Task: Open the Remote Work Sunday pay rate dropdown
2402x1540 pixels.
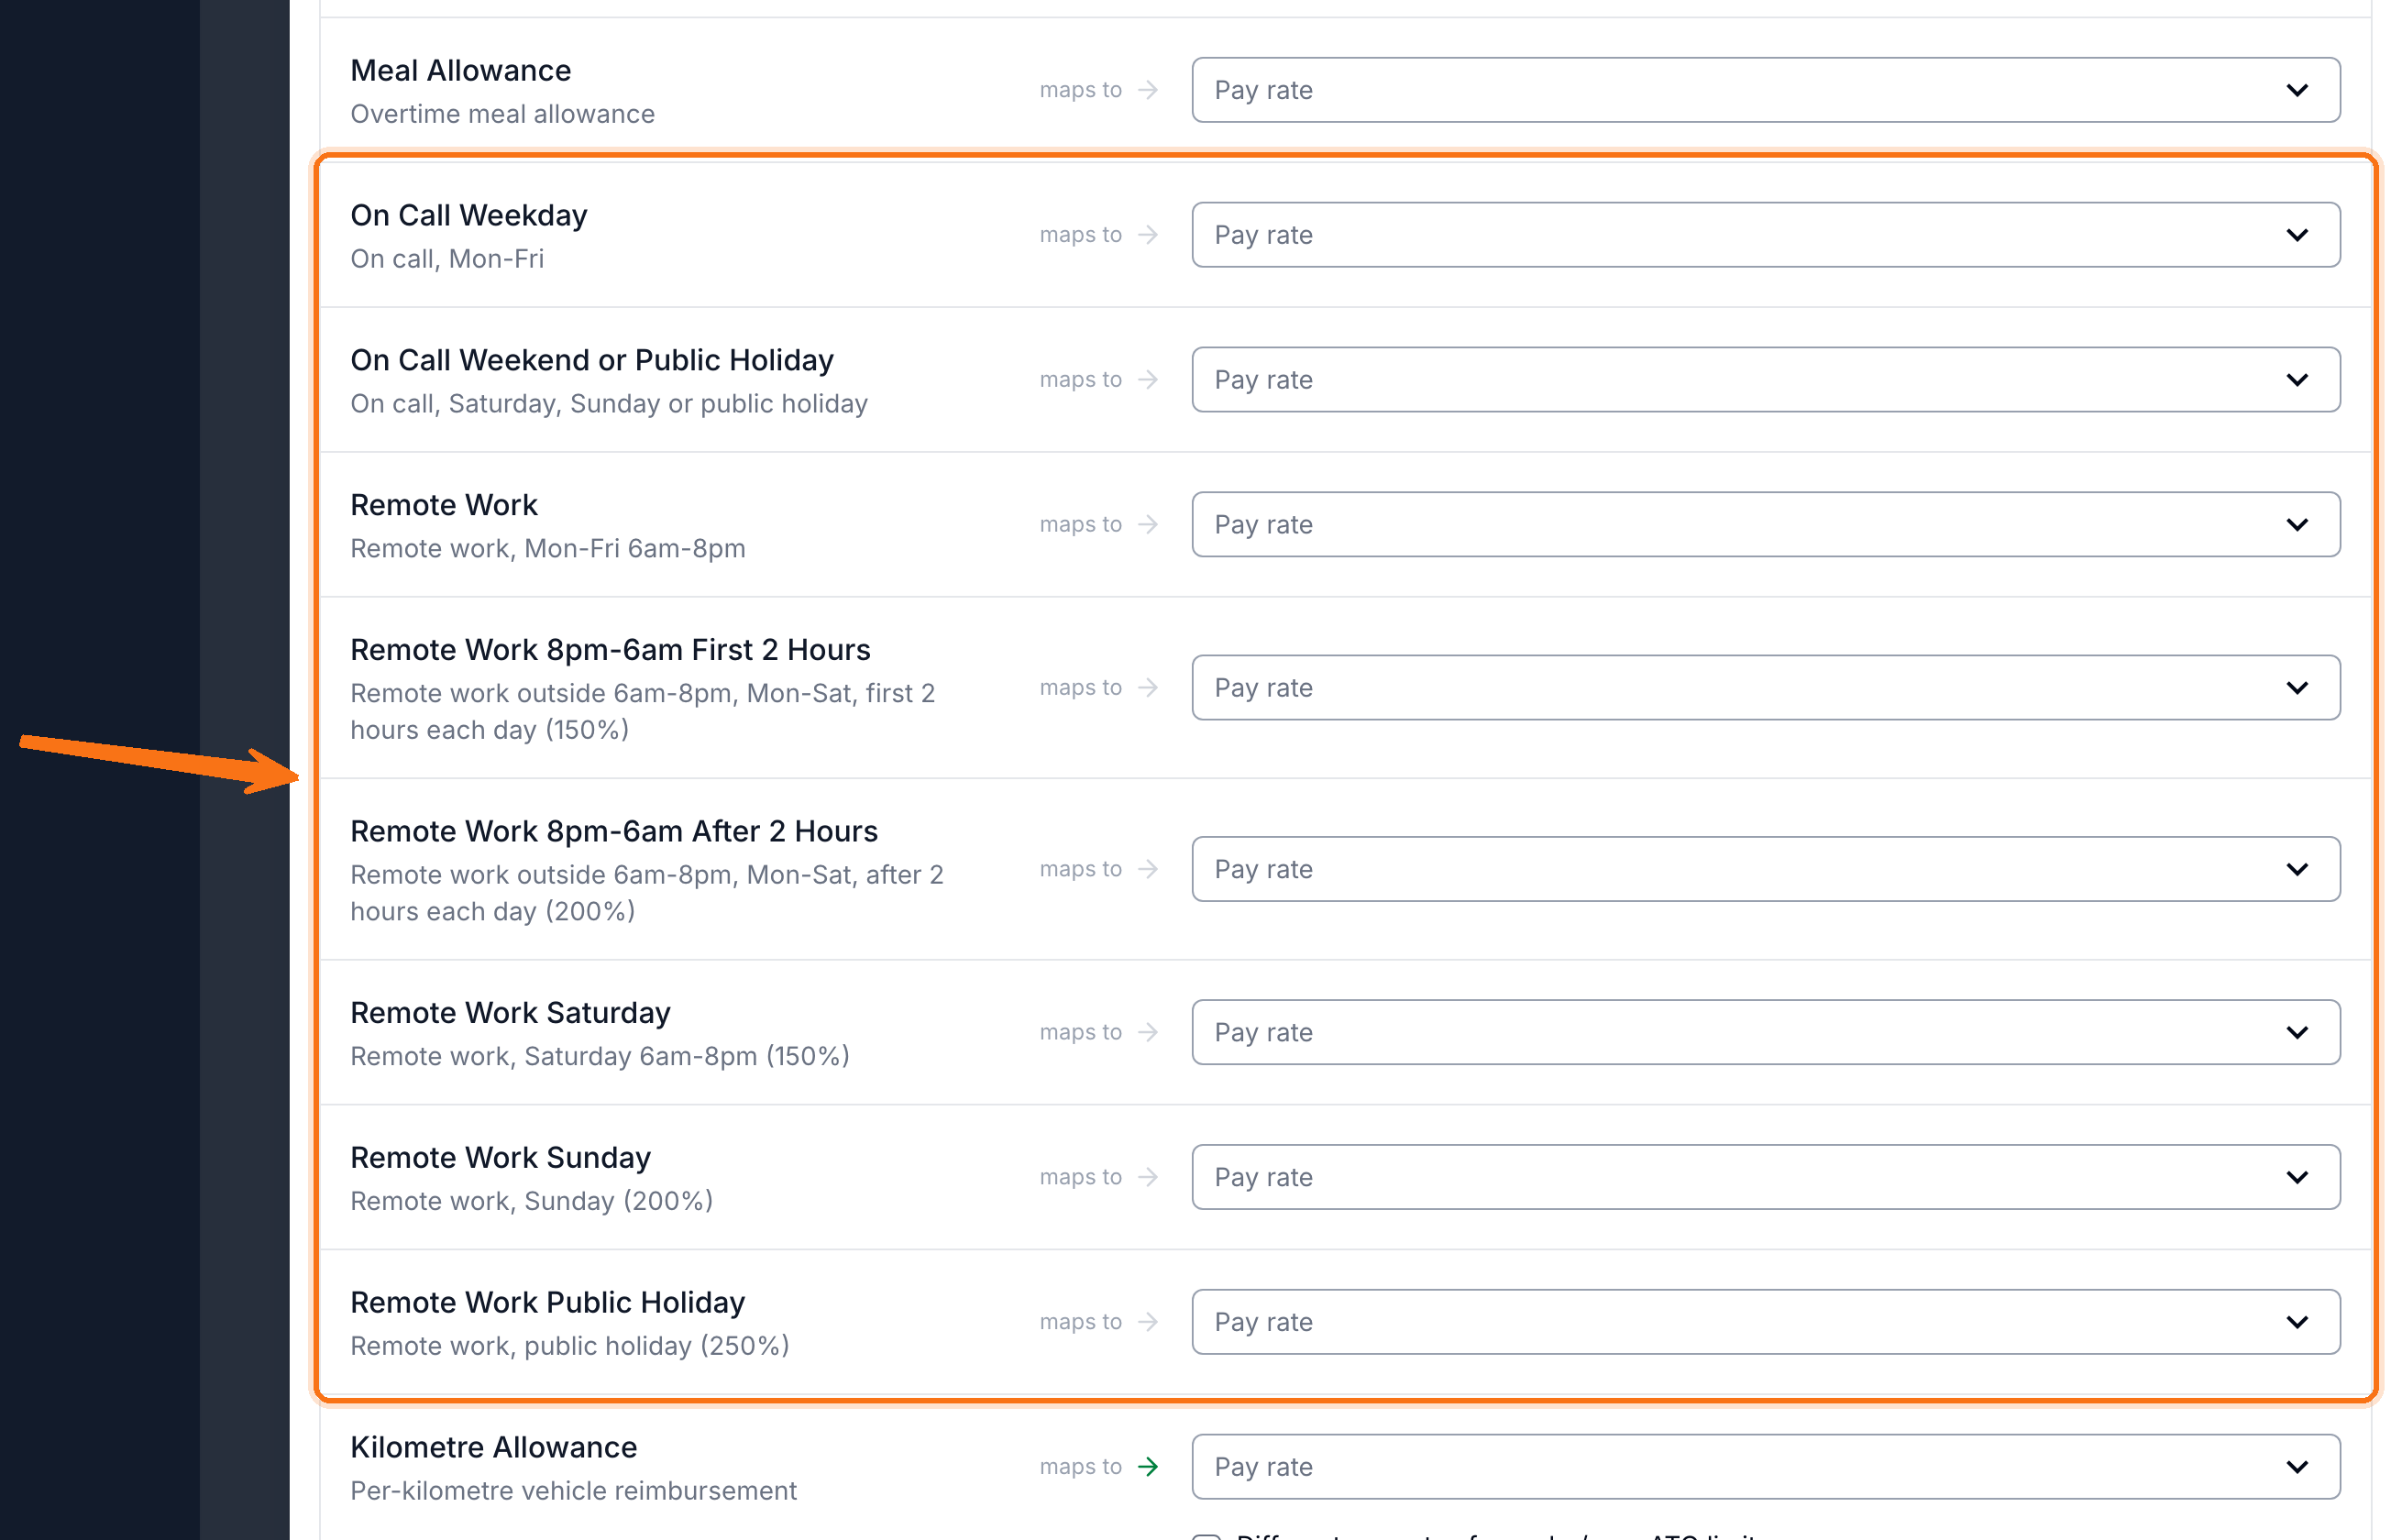Action: 1765,1177
